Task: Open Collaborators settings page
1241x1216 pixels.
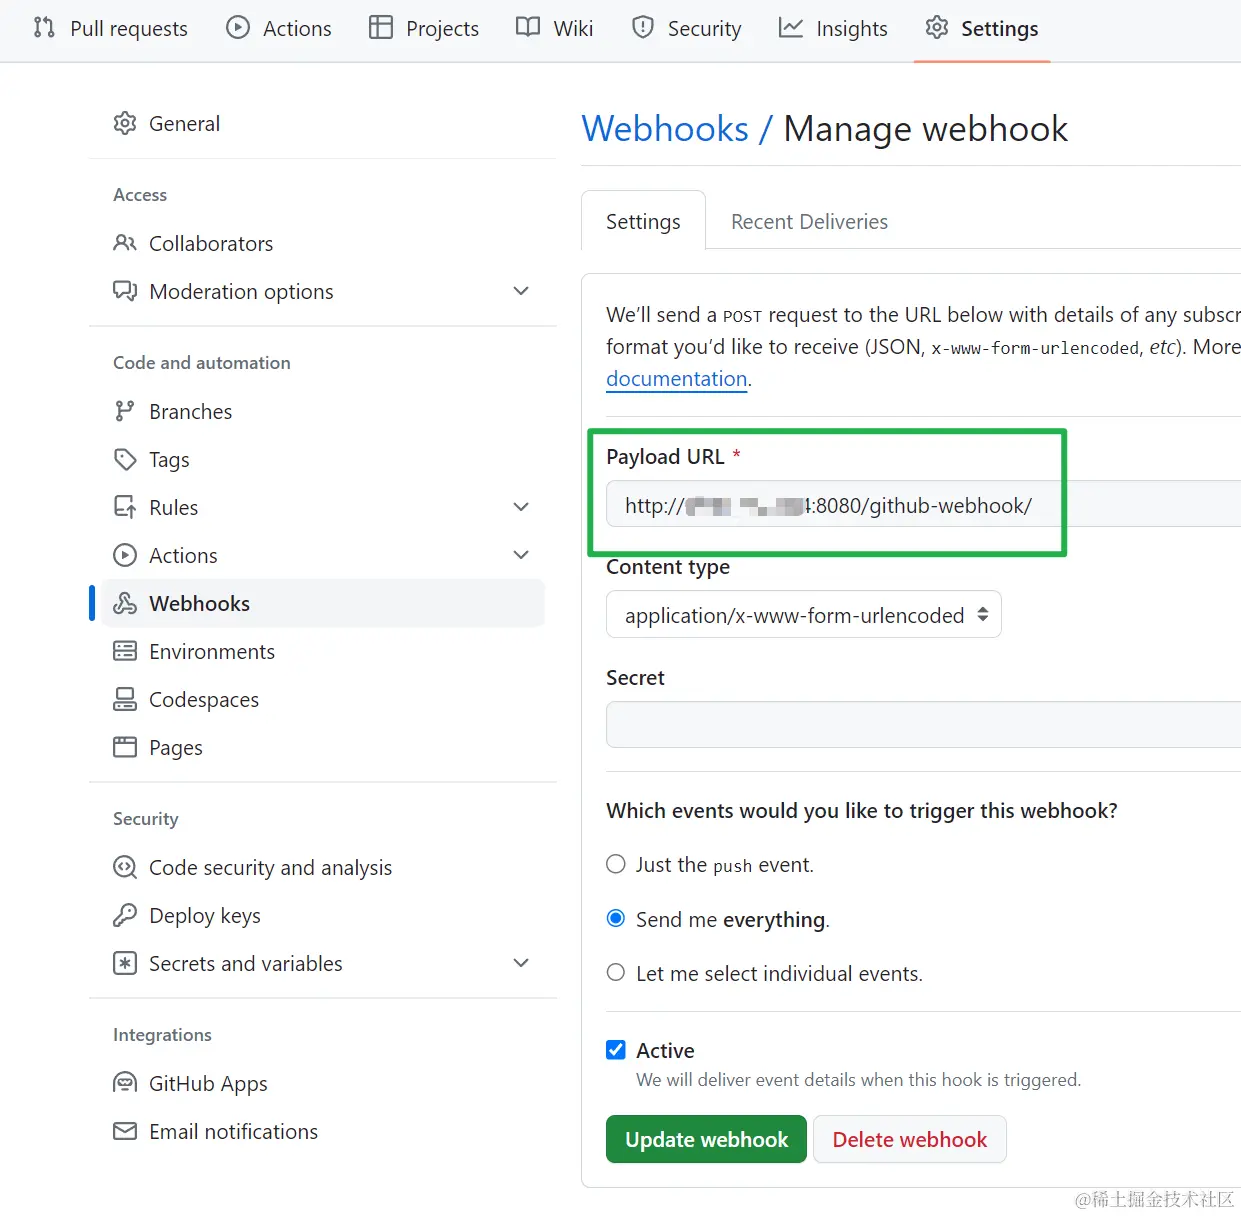Action: 211,243
